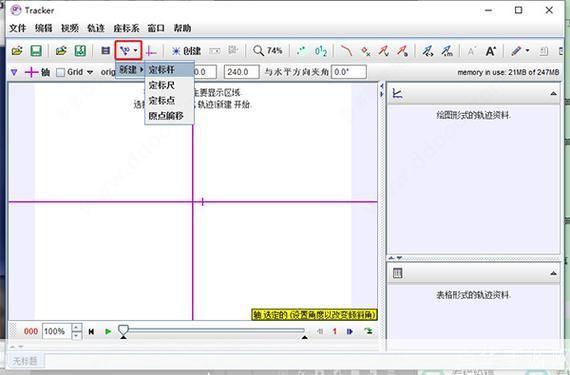The width and height of the screenshot is (570, 375).
Task: Click the 创建 track create button
Action: point(186,51)
